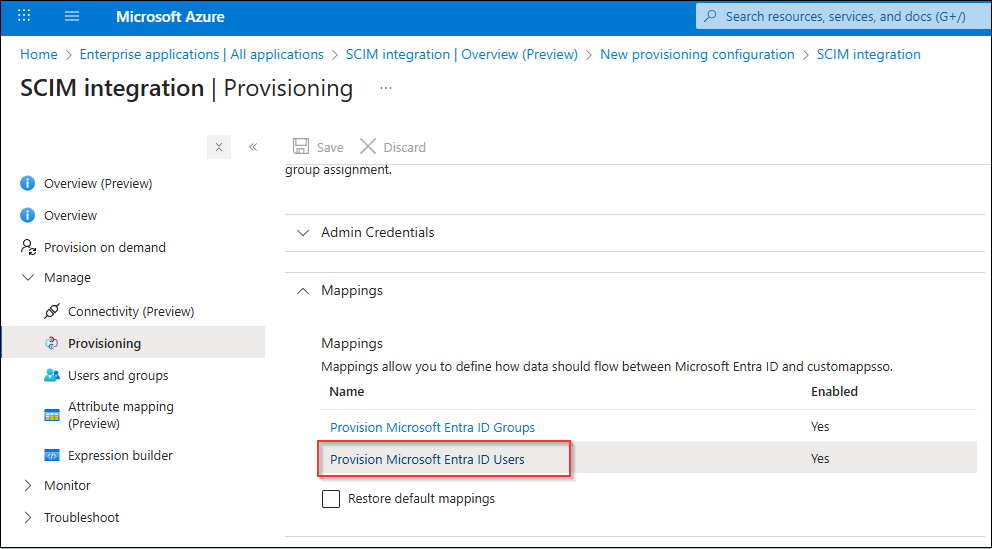Open Provision Microsoft Entra ID Users mapping

click(x=427, y=459)
